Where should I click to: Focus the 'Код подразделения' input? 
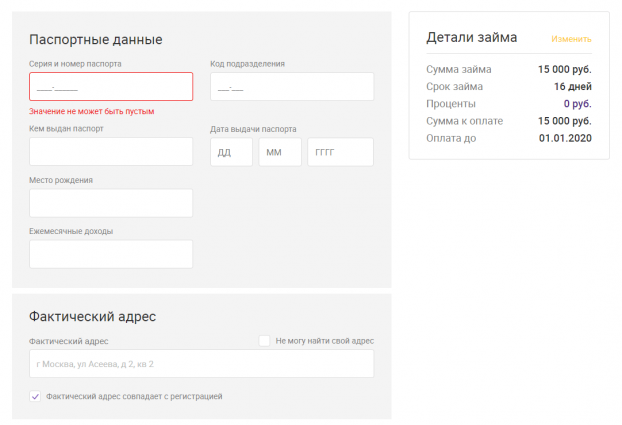click(291, 87)
